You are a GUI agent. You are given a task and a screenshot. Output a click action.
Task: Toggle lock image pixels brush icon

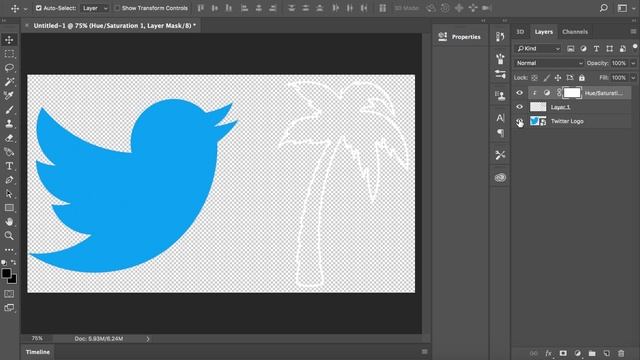[x=546, y=78]
